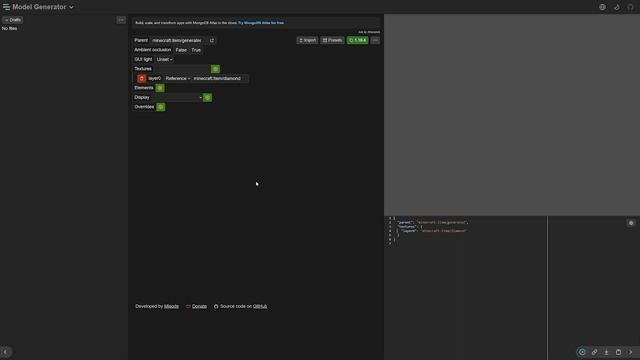This screenshot has width=640, height=360.
Task: Click the Import button
Action: 307,40
